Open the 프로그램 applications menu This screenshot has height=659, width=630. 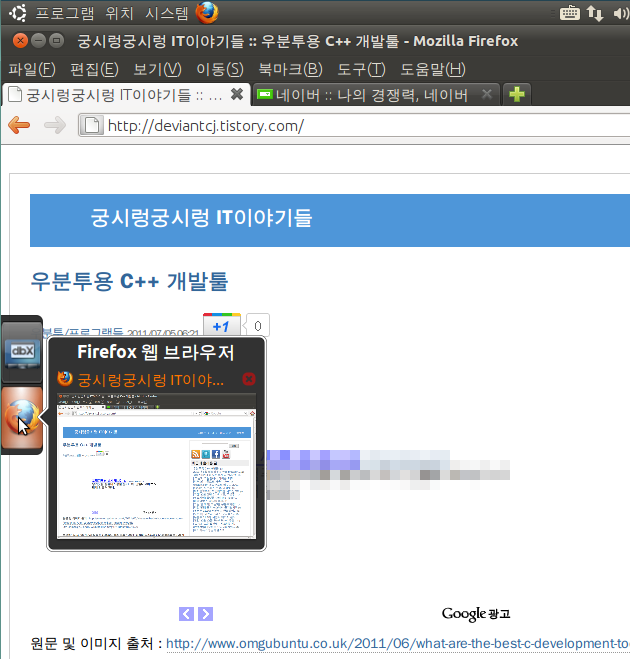[65, 13]
